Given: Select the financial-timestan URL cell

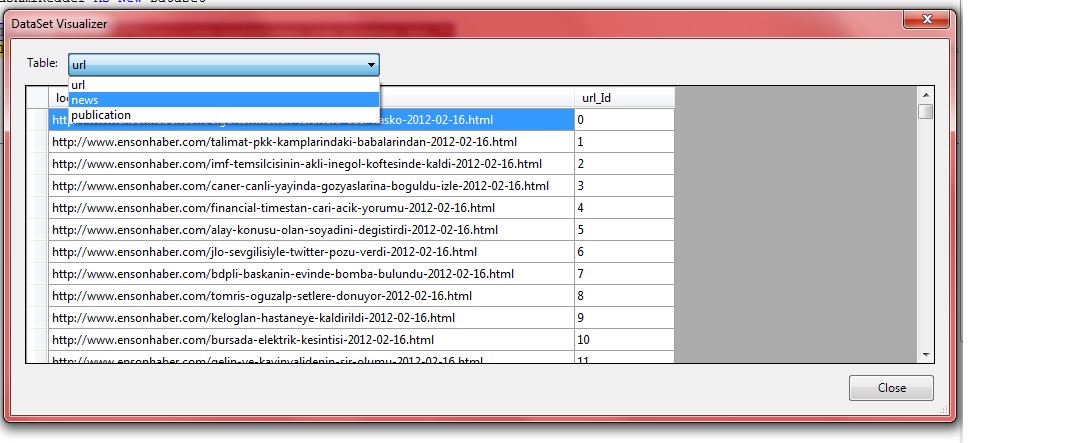Looking at the screenshot, I should coord(311,208).
